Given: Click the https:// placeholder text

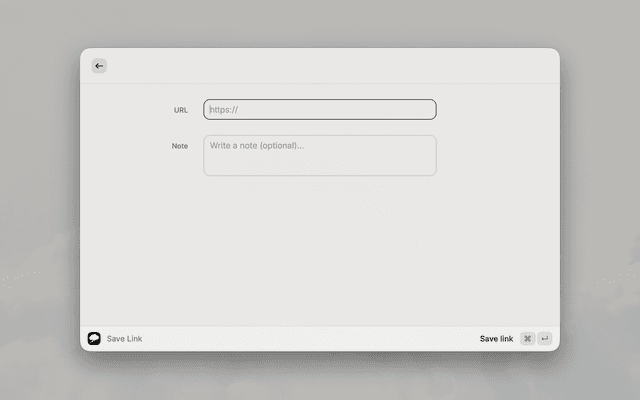Looking at the screenshot, I should pyautogui.click(x=224, y=110).
